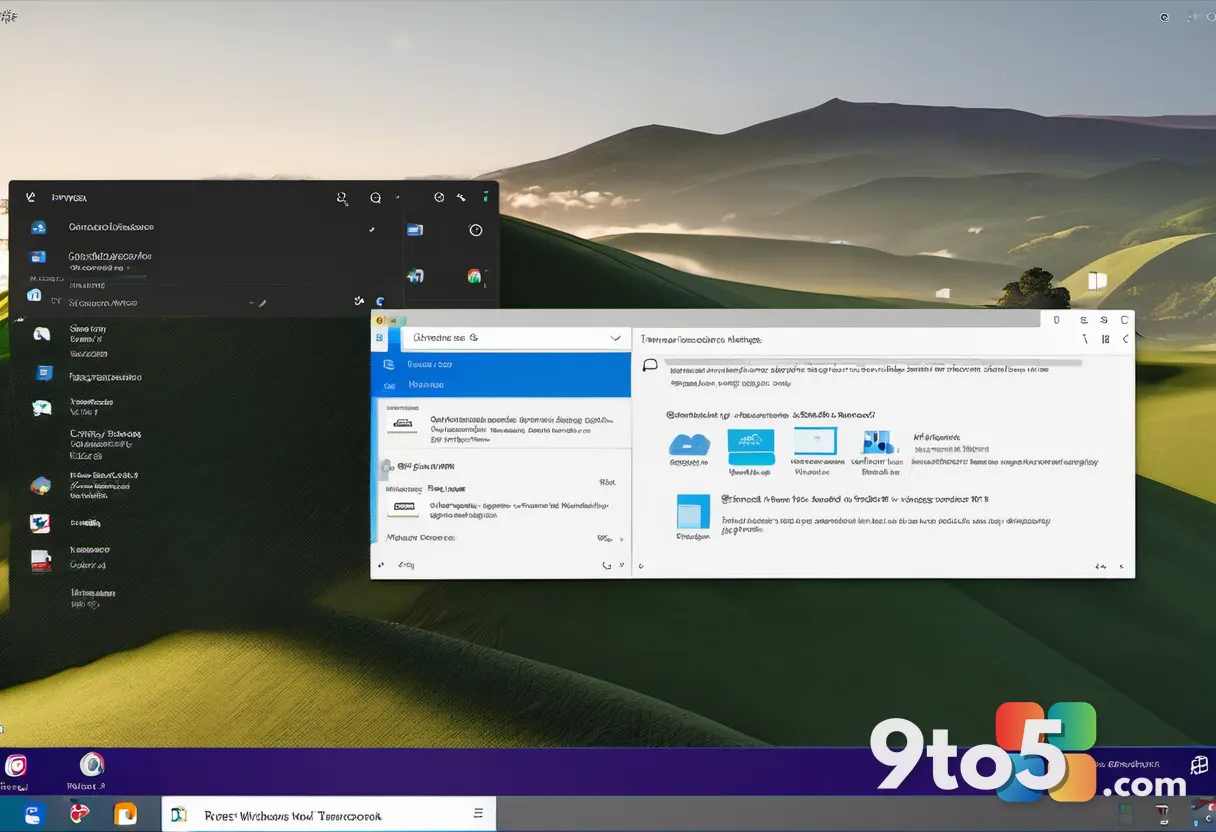Expand the small chevron in dark panel header

[397, 197]
